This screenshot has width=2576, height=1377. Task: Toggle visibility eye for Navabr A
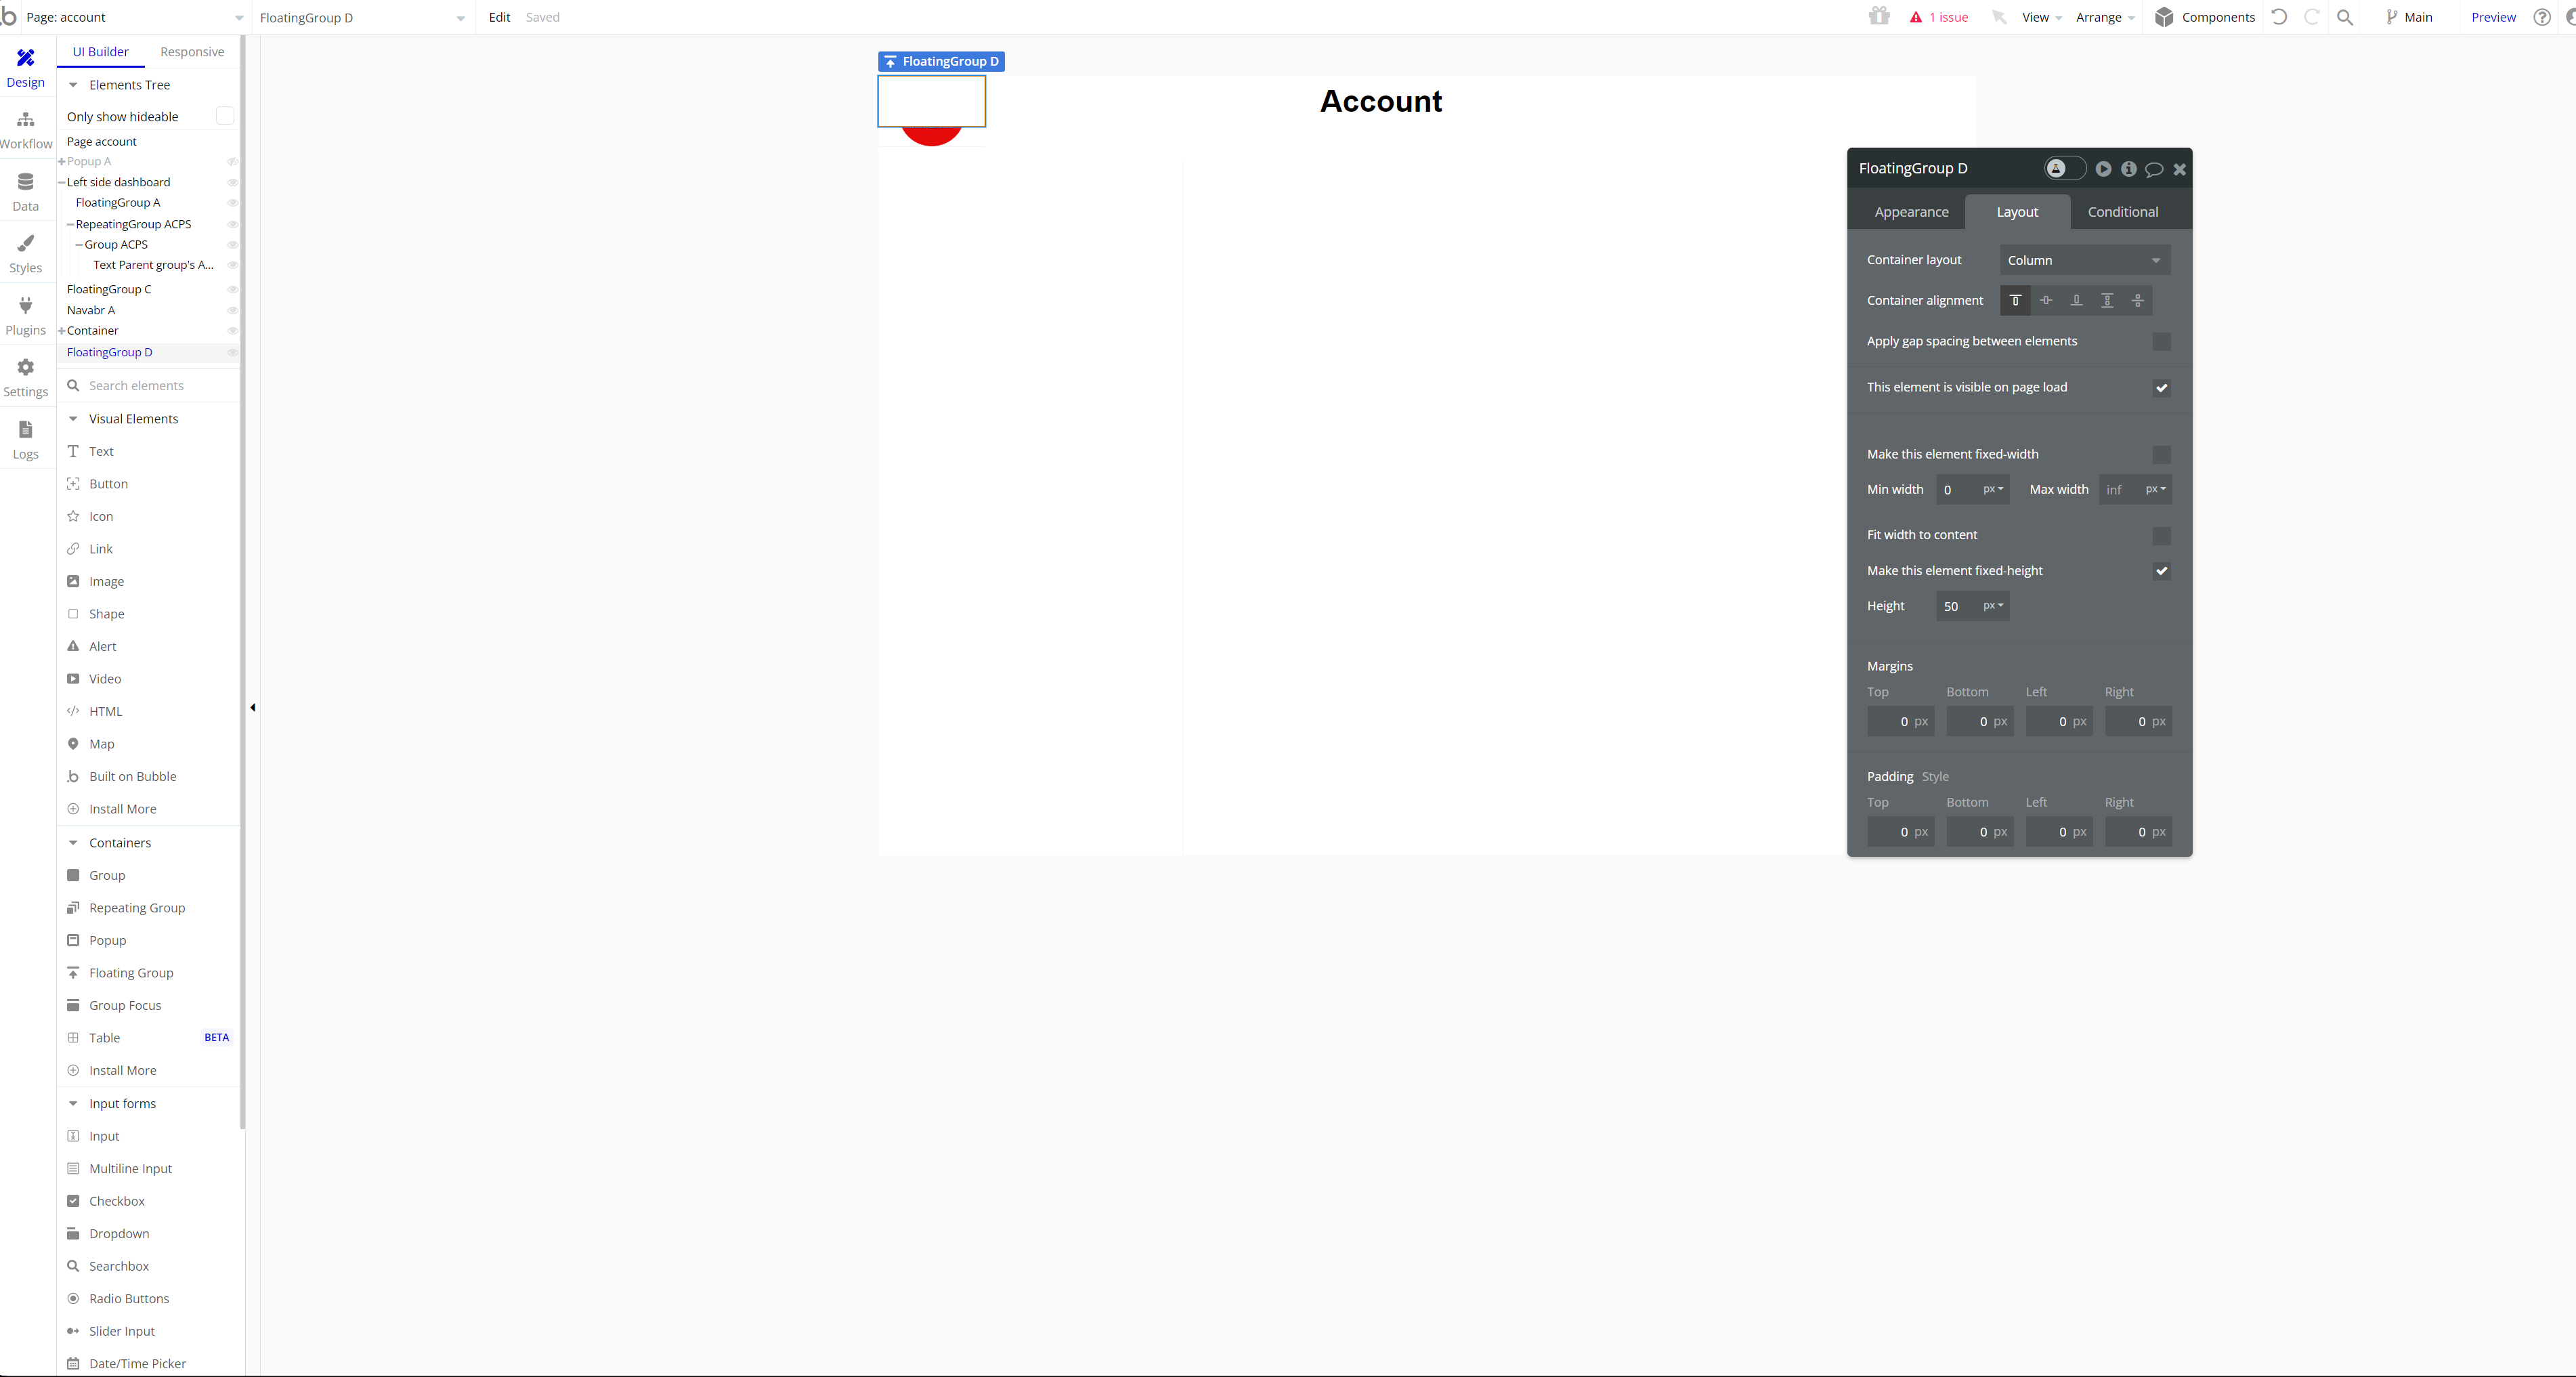click(232, 310)
